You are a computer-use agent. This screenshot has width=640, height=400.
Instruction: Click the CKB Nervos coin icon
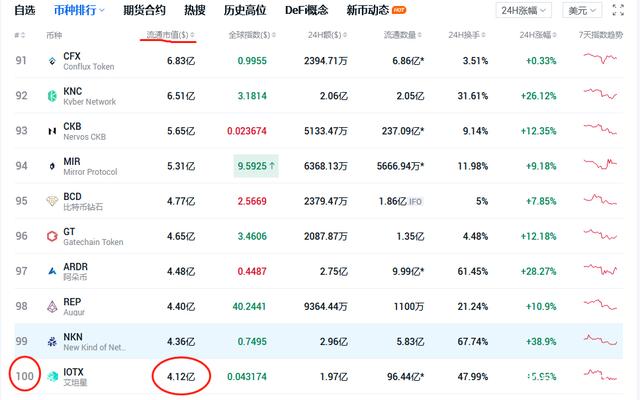click(52, 131)
